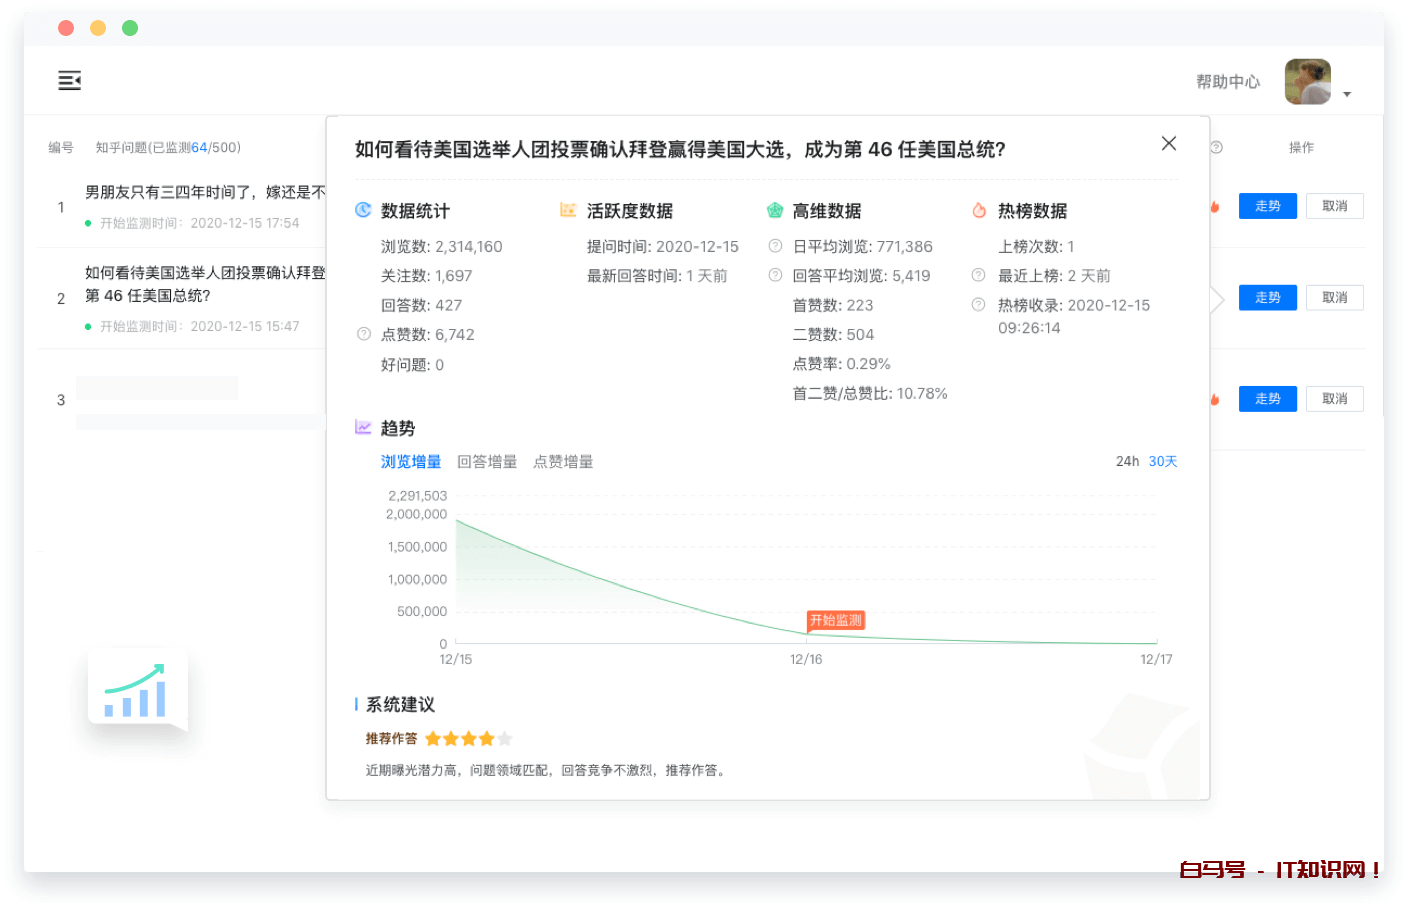This screenshot has width=1408, height=908.
Task: Select the 浏览增量 tab
Action: coord(411,462)
